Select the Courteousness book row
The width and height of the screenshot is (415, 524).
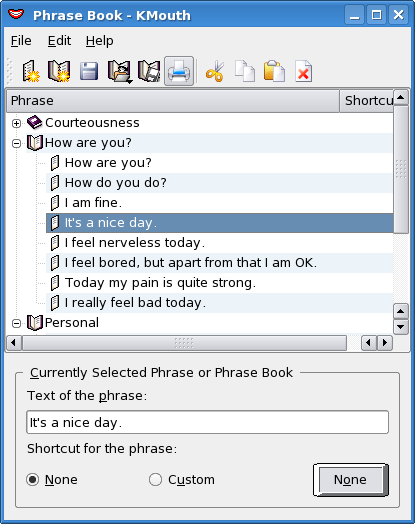pos(209,123)
